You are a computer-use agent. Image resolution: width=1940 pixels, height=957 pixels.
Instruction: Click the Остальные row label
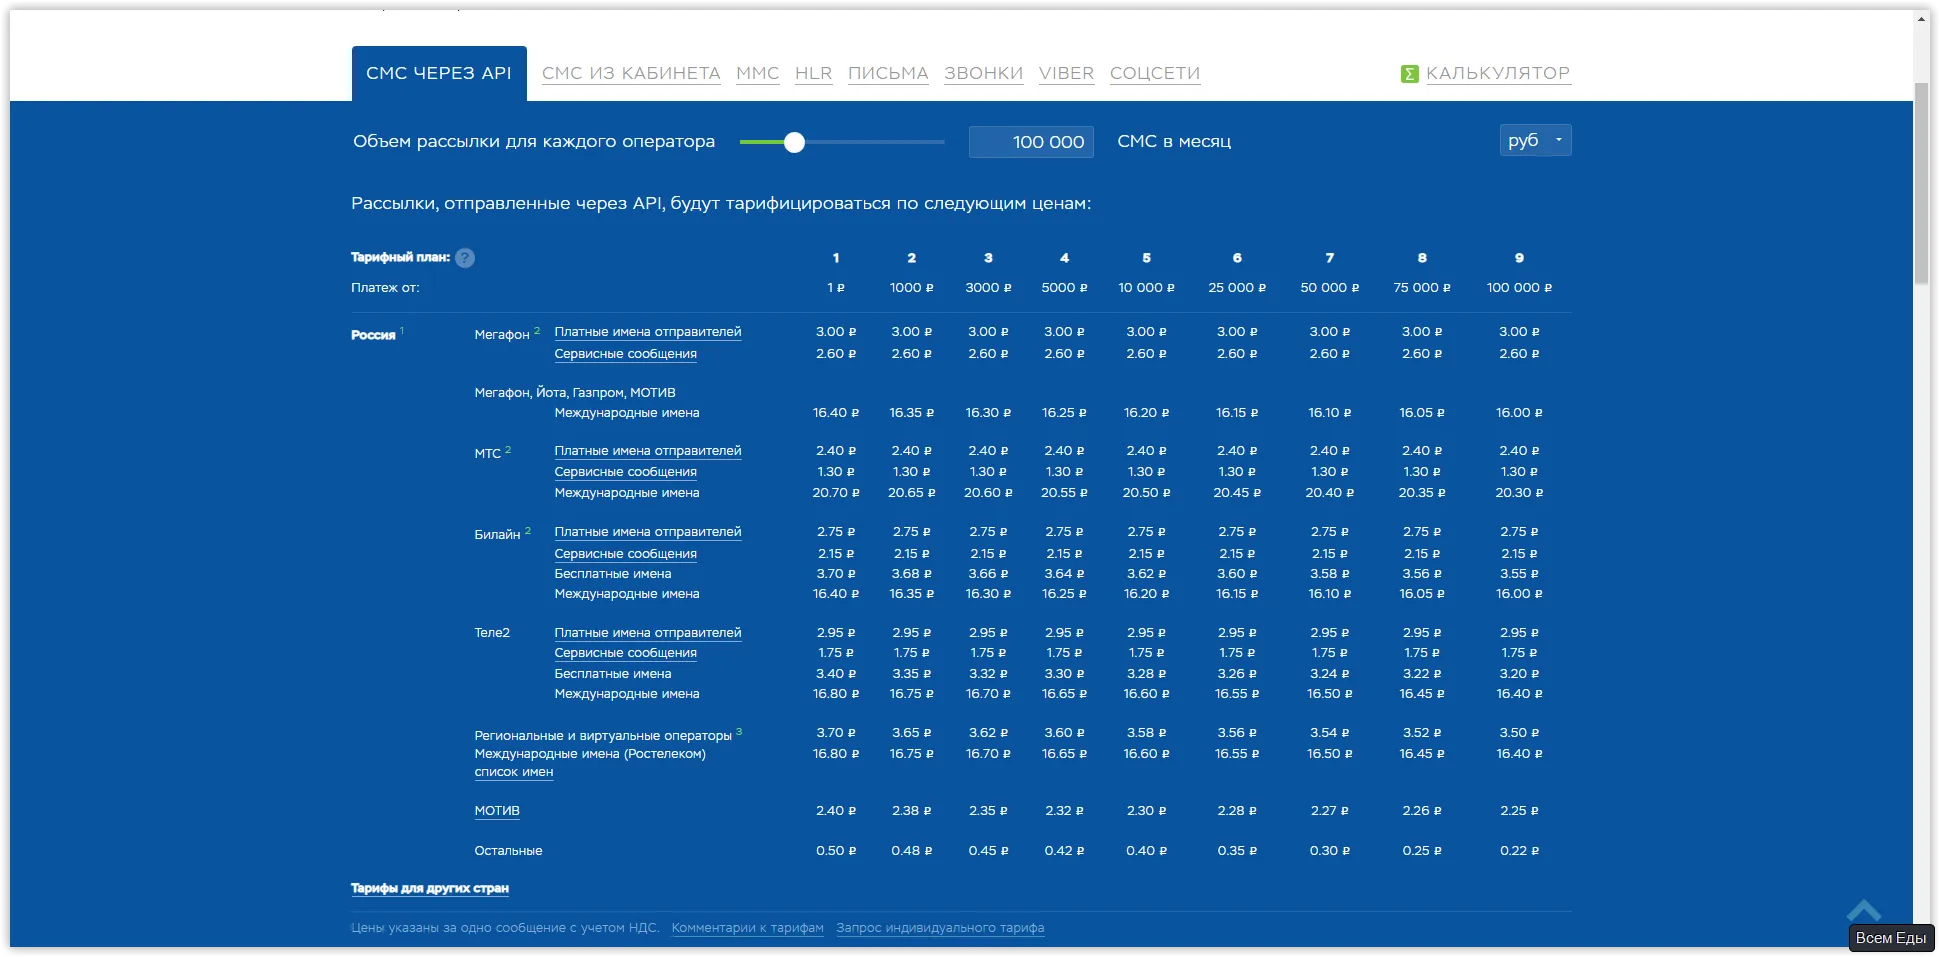click(508, 851)
